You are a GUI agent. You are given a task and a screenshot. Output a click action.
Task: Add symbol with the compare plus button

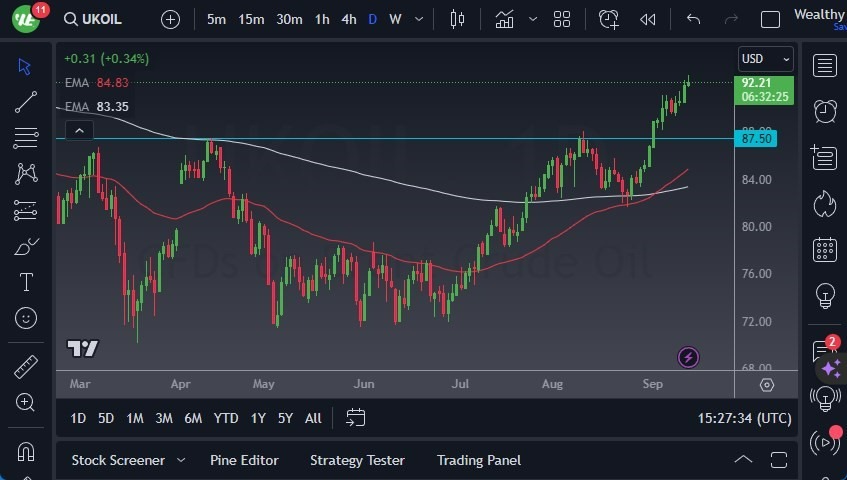coord(171,19)
